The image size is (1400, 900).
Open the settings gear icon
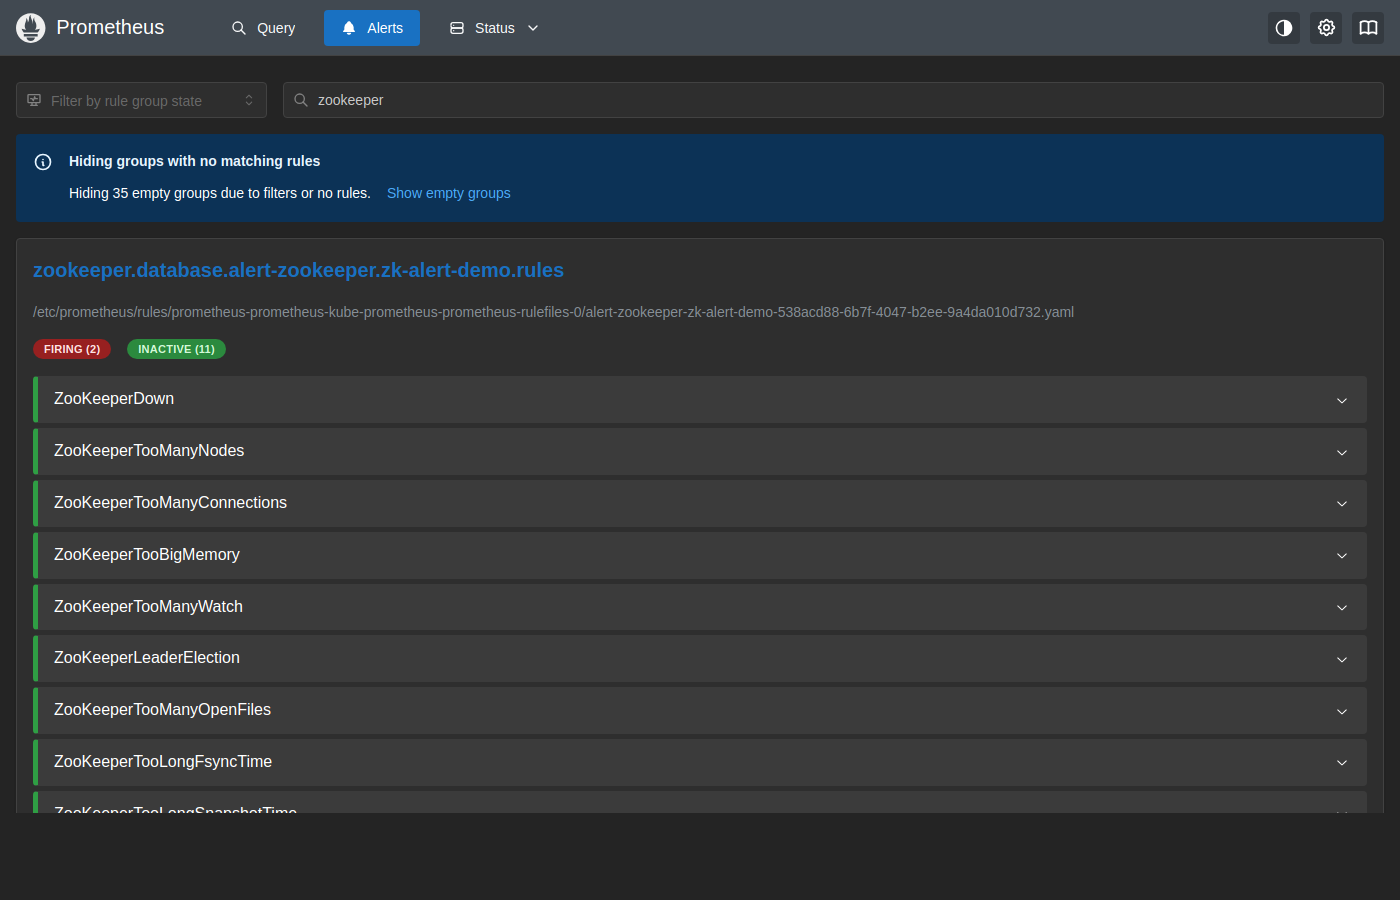pyautogui.click(x=1326, y=28)
